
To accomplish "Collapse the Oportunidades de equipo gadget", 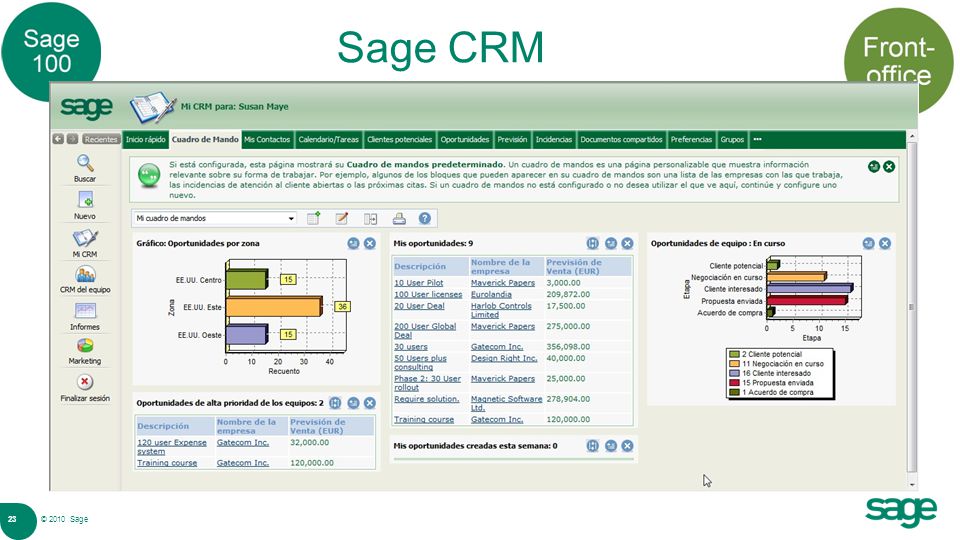I will [869, 244].
